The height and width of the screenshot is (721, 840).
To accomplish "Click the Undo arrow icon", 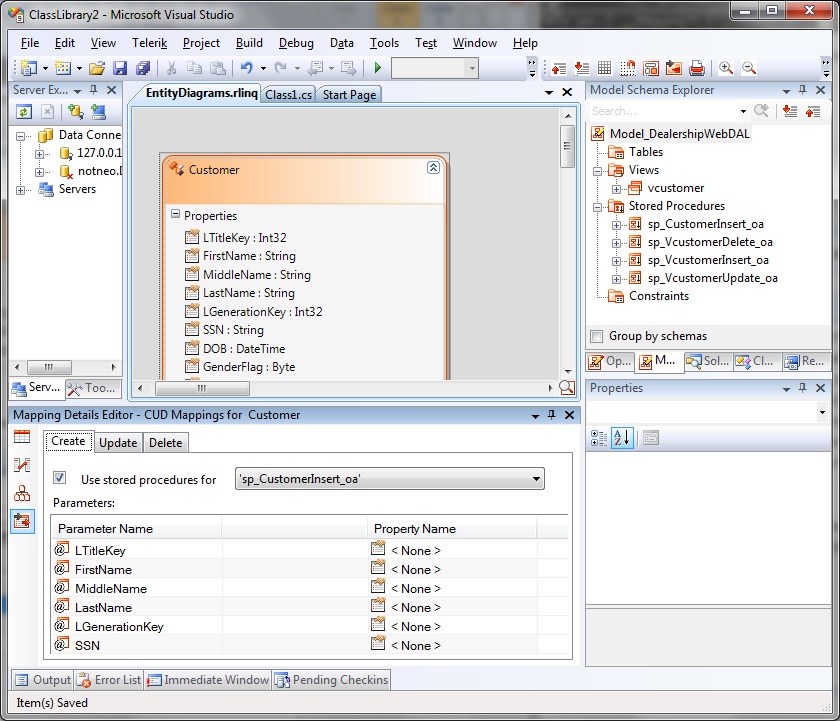I will pyautogui.click(x=246, y=68).
